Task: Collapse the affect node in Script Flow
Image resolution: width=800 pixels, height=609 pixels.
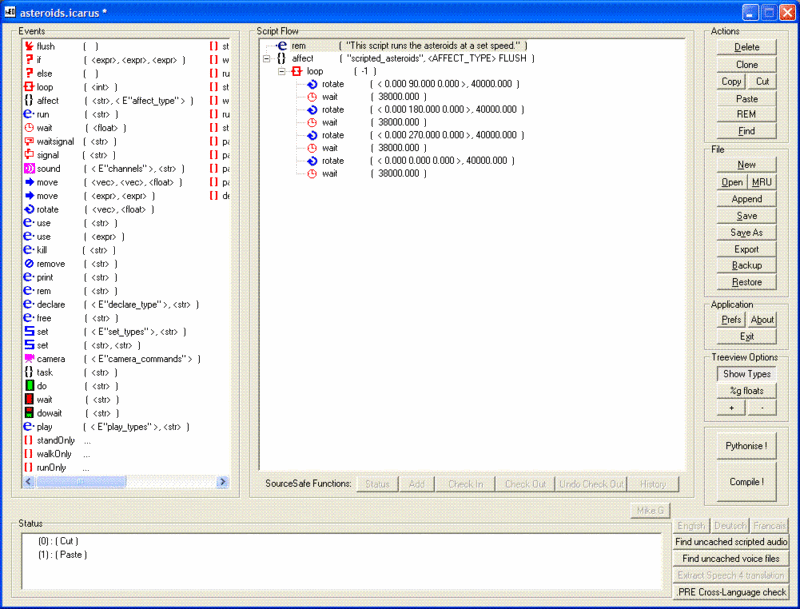Action: (x=266, y=59)
